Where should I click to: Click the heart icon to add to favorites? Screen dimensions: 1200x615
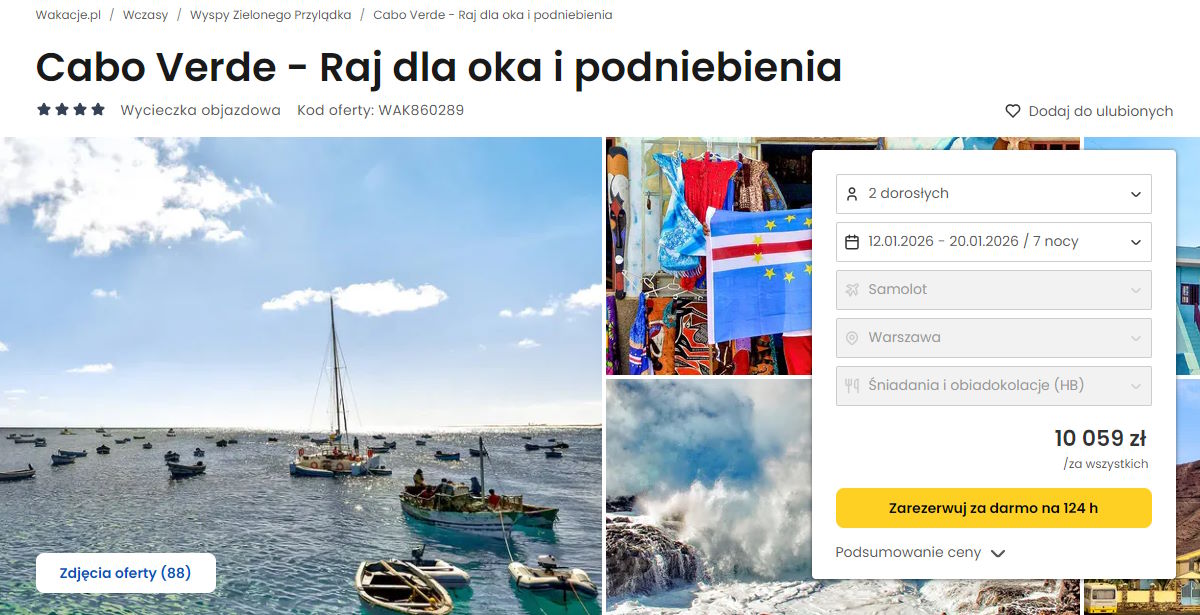point(1012,111)
